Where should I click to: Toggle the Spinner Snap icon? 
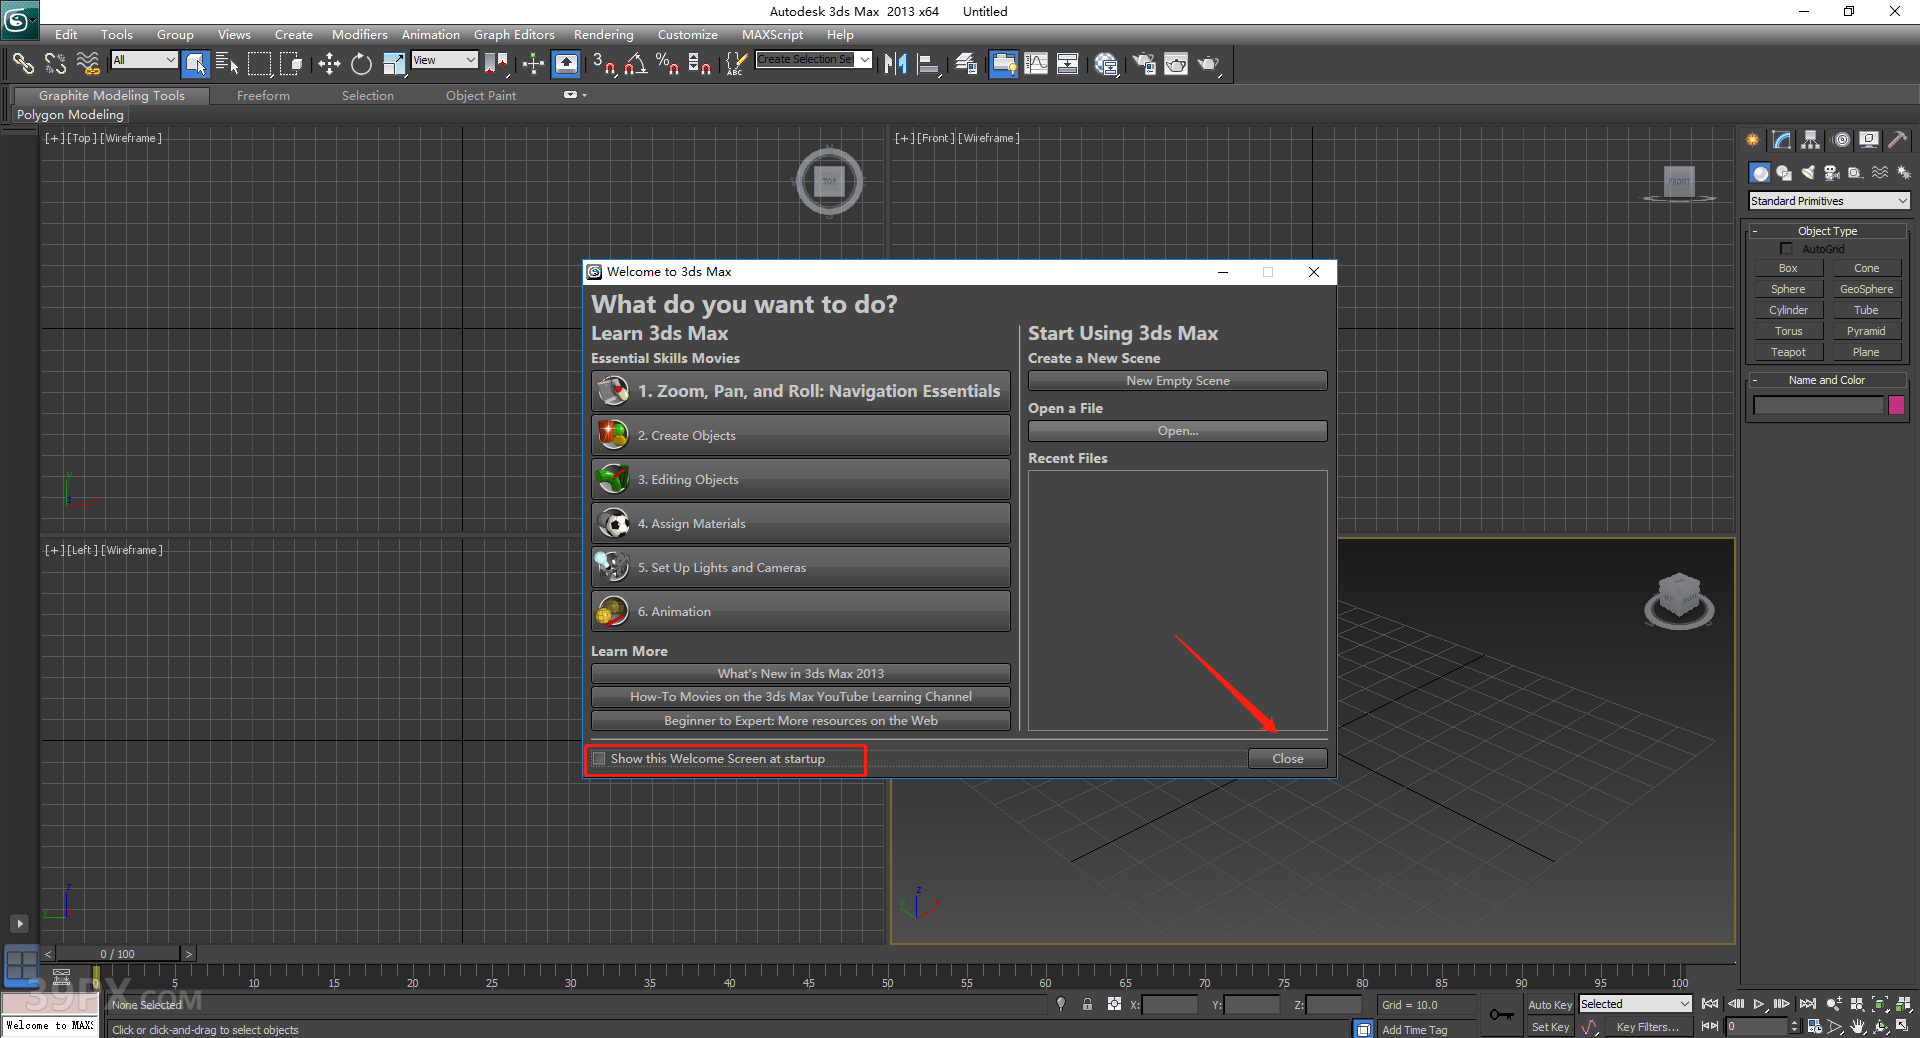(x=699, y=64)
